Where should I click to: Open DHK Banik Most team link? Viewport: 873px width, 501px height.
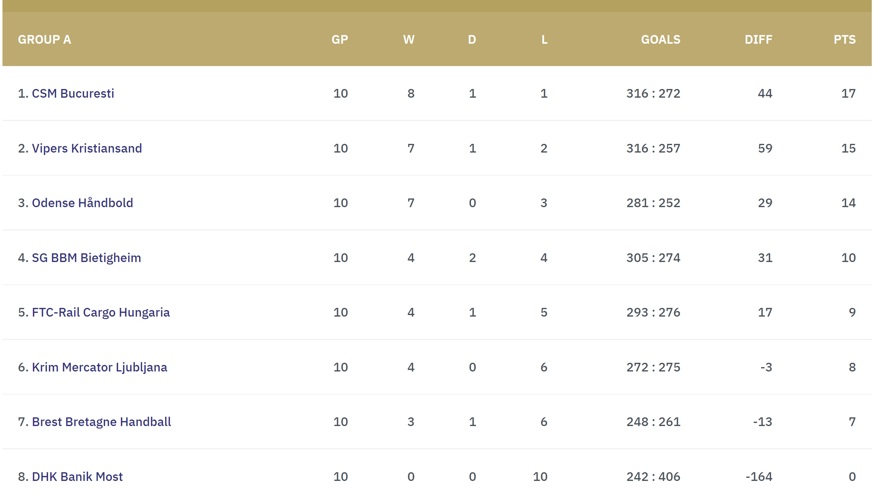point(77,477)
